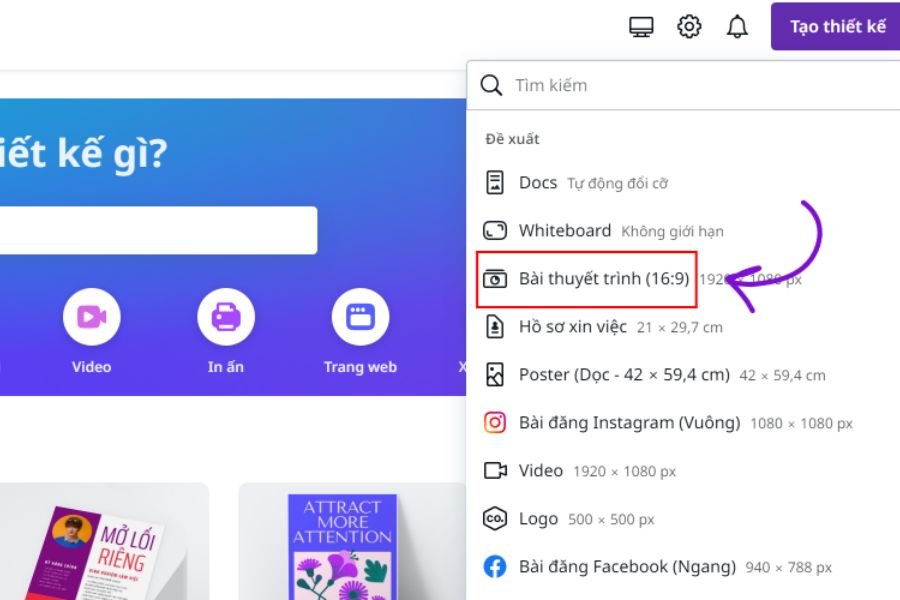This screenshot has width=900, height=600.
Task: Choose Whiteboard design option
Action: pos(564,231)
